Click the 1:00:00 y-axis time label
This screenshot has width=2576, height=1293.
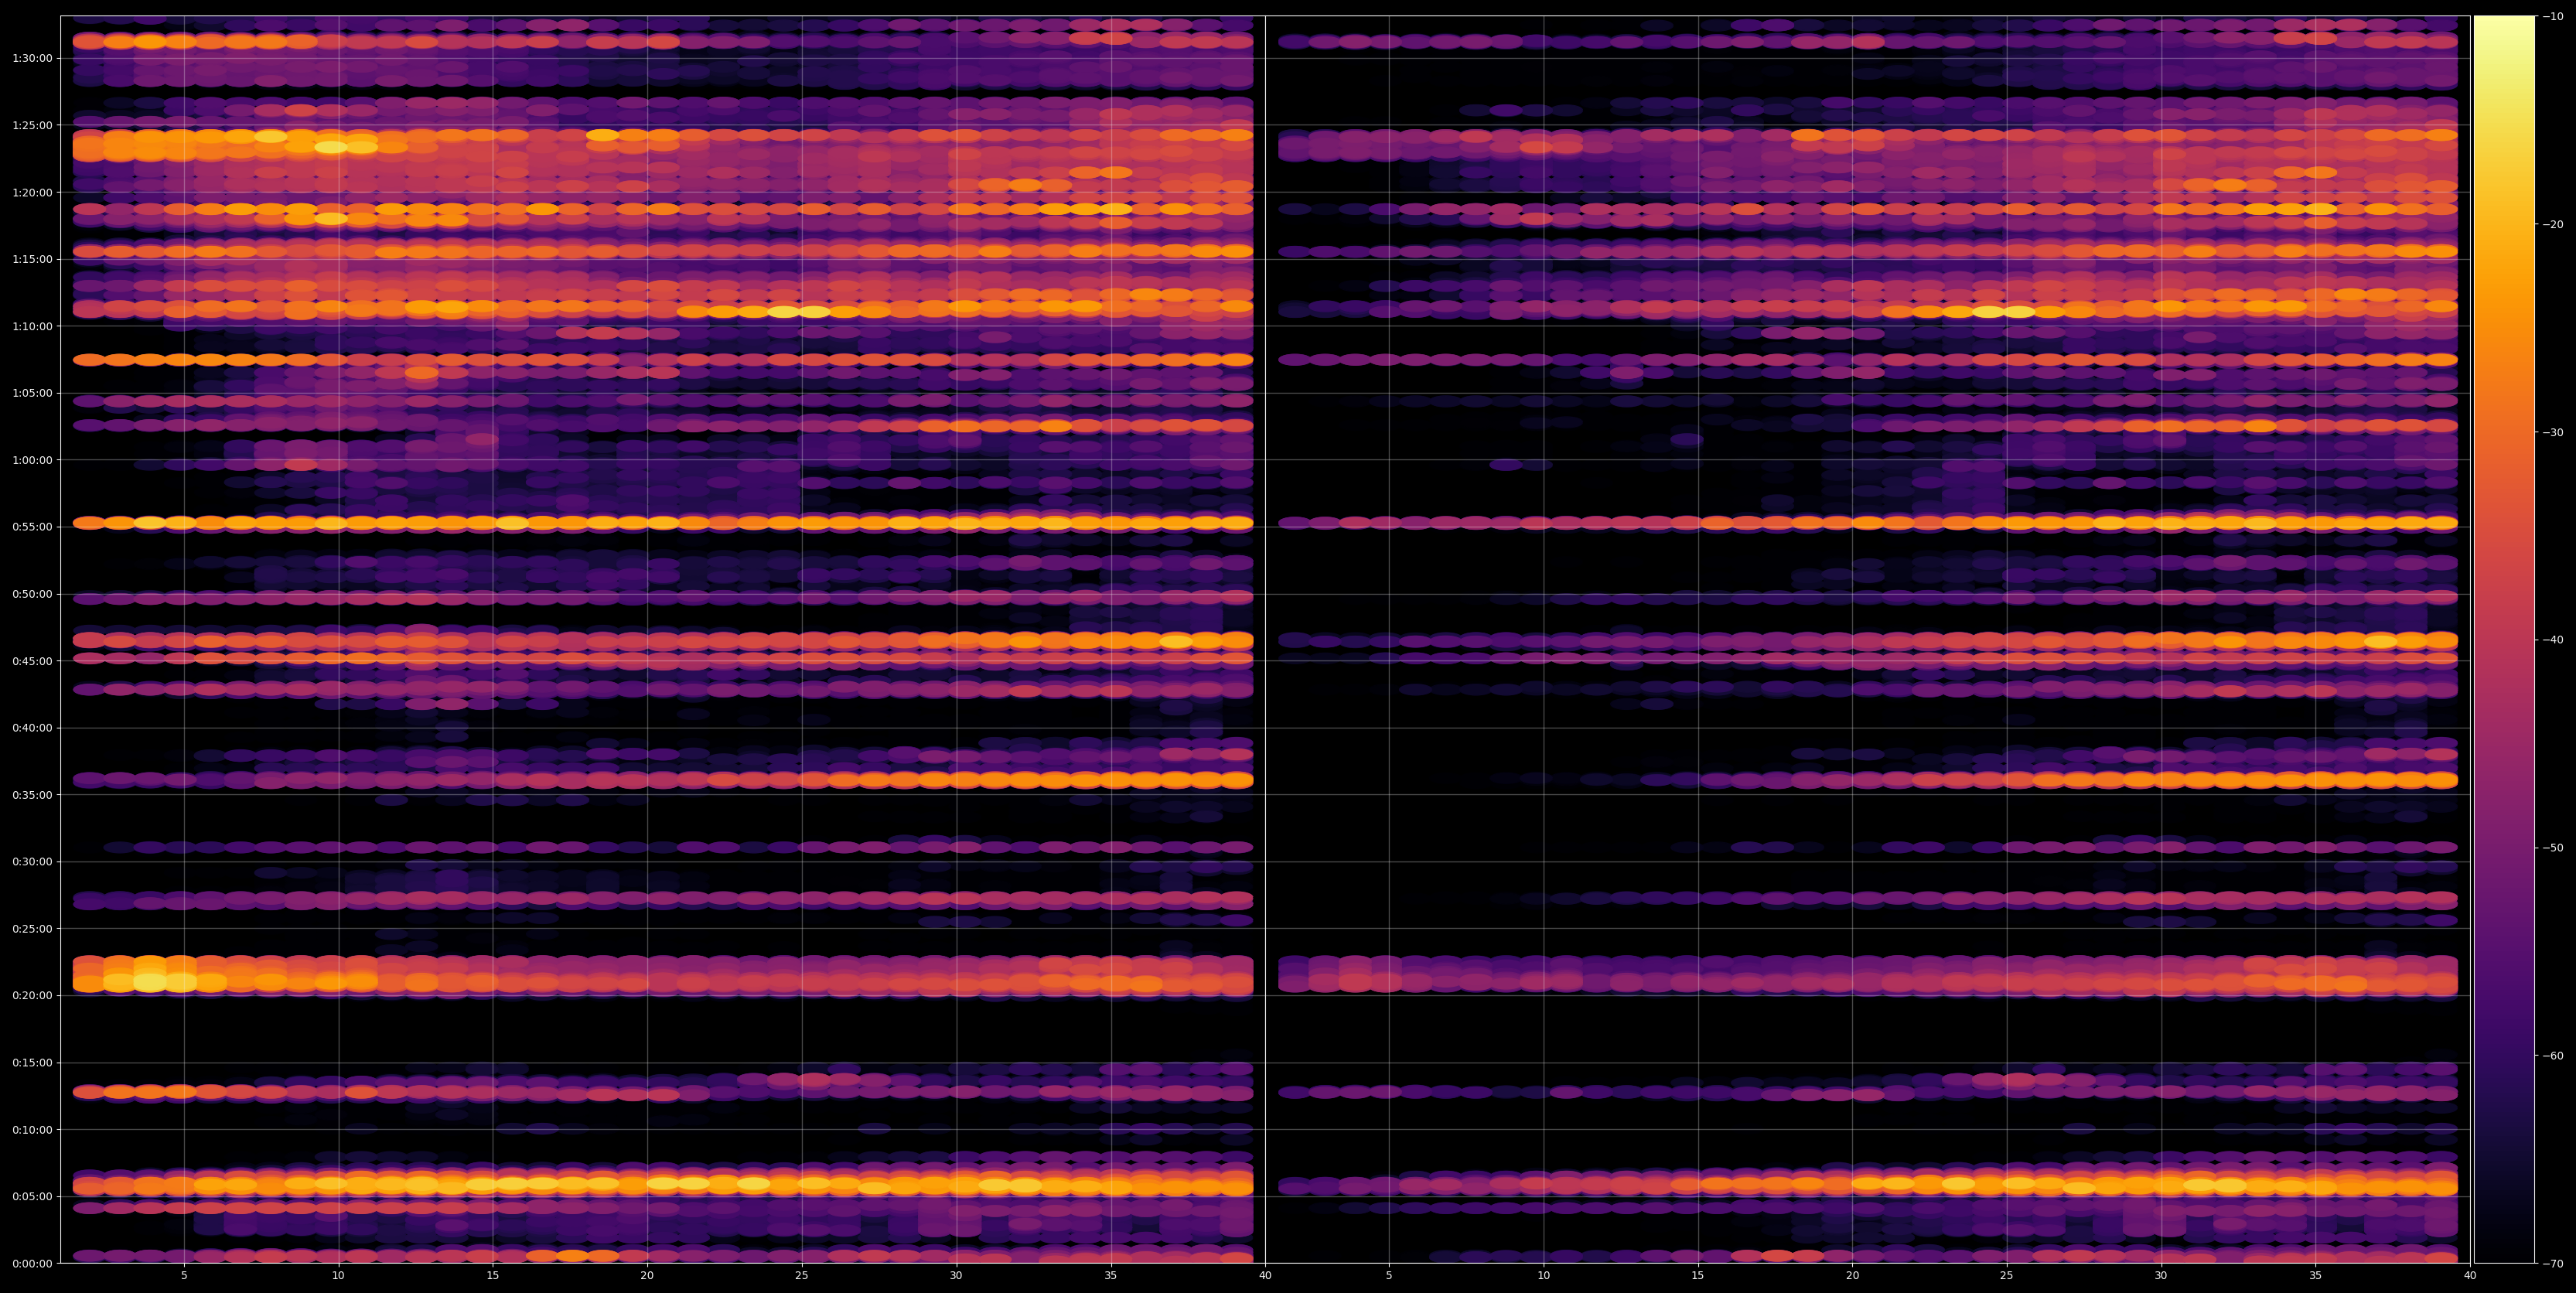click(x=32, y=459)
